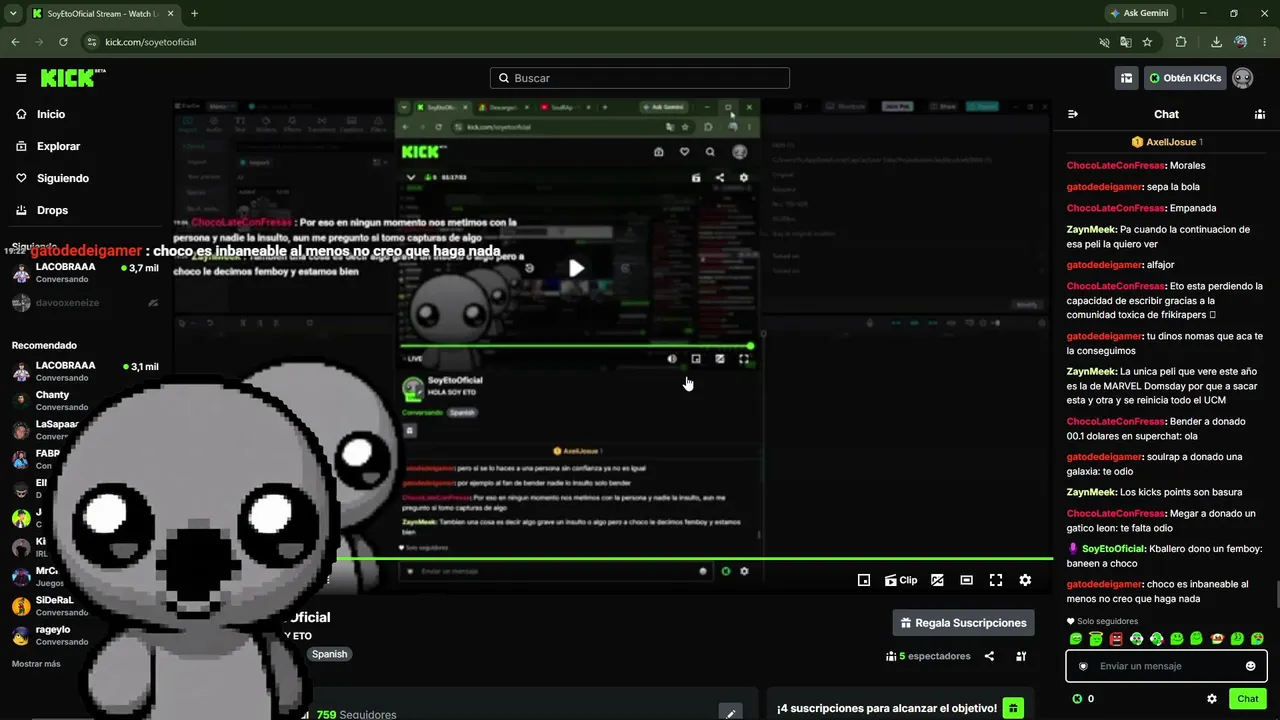Open Drops in the sidebar
The image size is (1280, 720).
tap(42, 210)
